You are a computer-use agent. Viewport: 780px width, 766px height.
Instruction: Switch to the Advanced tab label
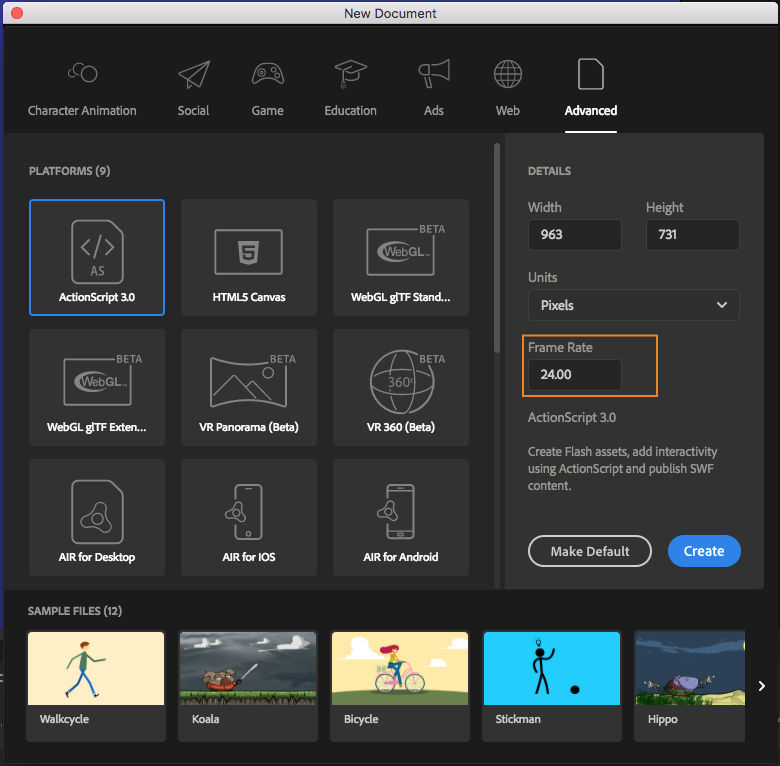[590, 110]
